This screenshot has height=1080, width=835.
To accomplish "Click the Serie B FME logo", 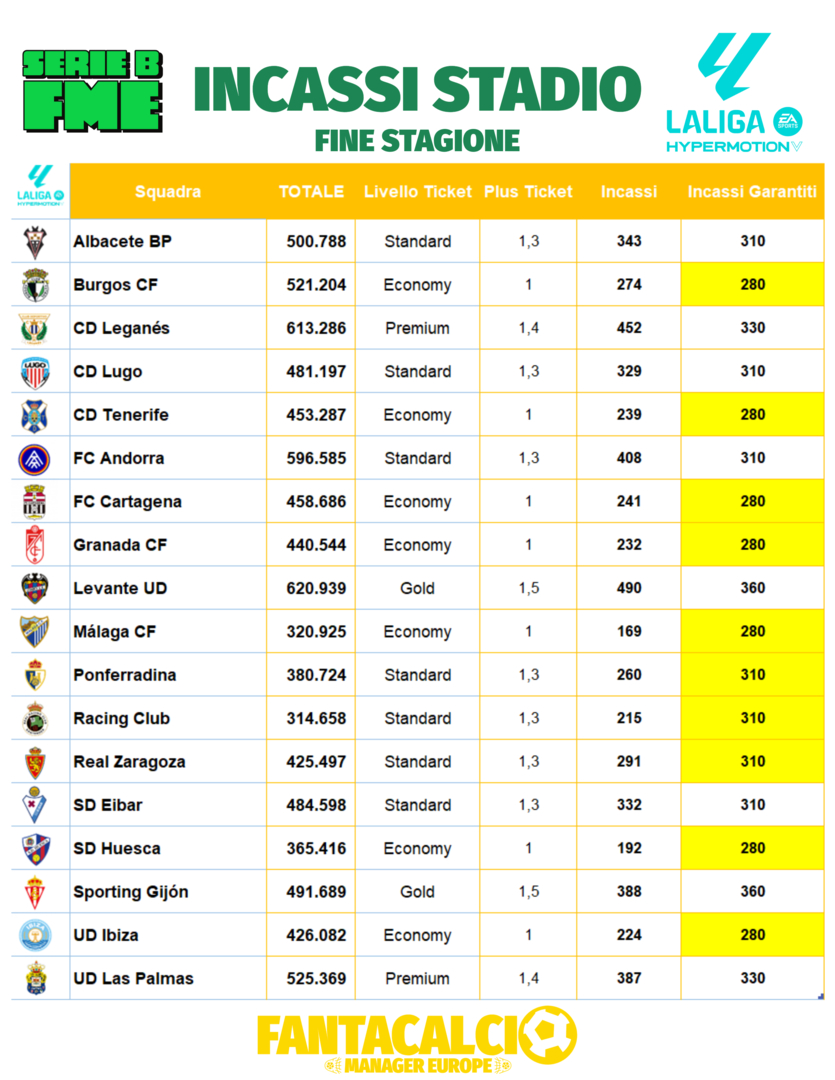I will coord(92,91).
